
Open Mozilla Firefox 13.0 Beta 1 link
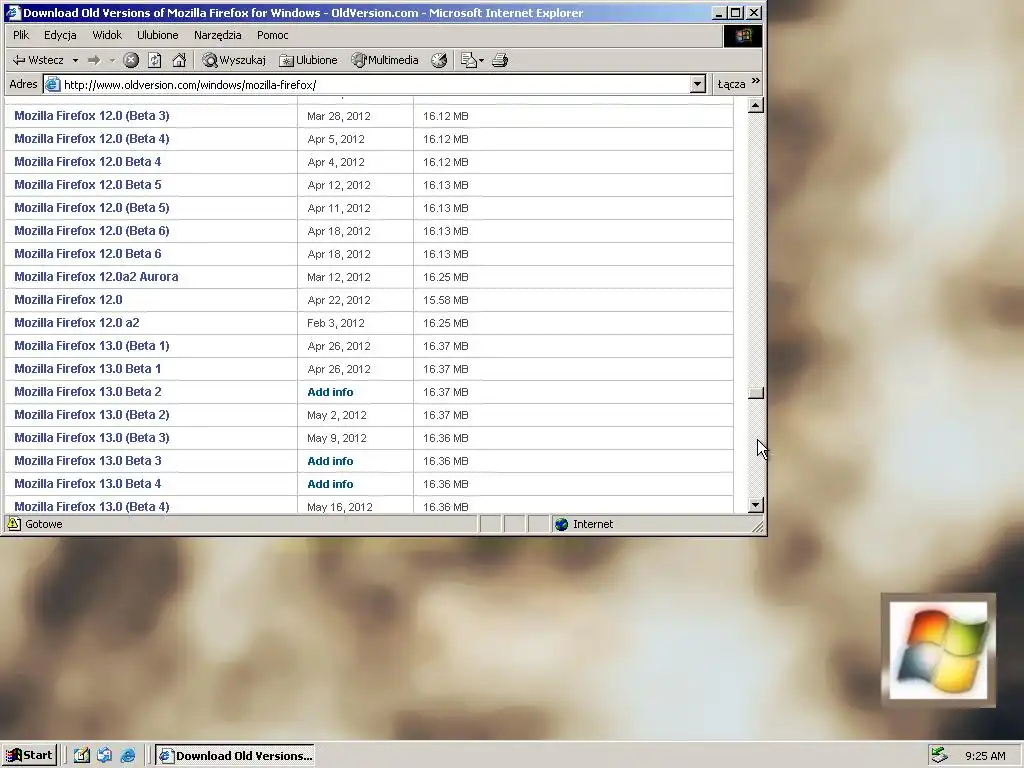(x=88, y=368)
